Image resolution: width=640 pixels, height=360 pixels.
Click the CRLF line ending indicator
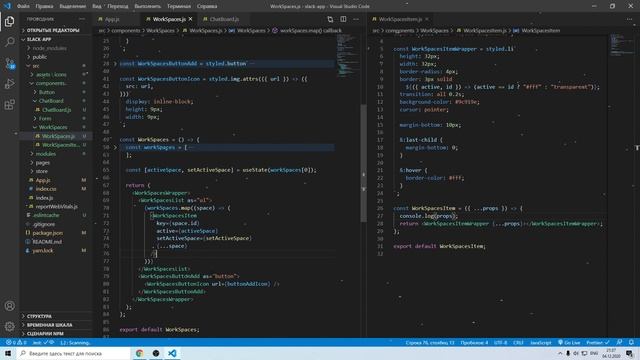(x=518, y=342)
